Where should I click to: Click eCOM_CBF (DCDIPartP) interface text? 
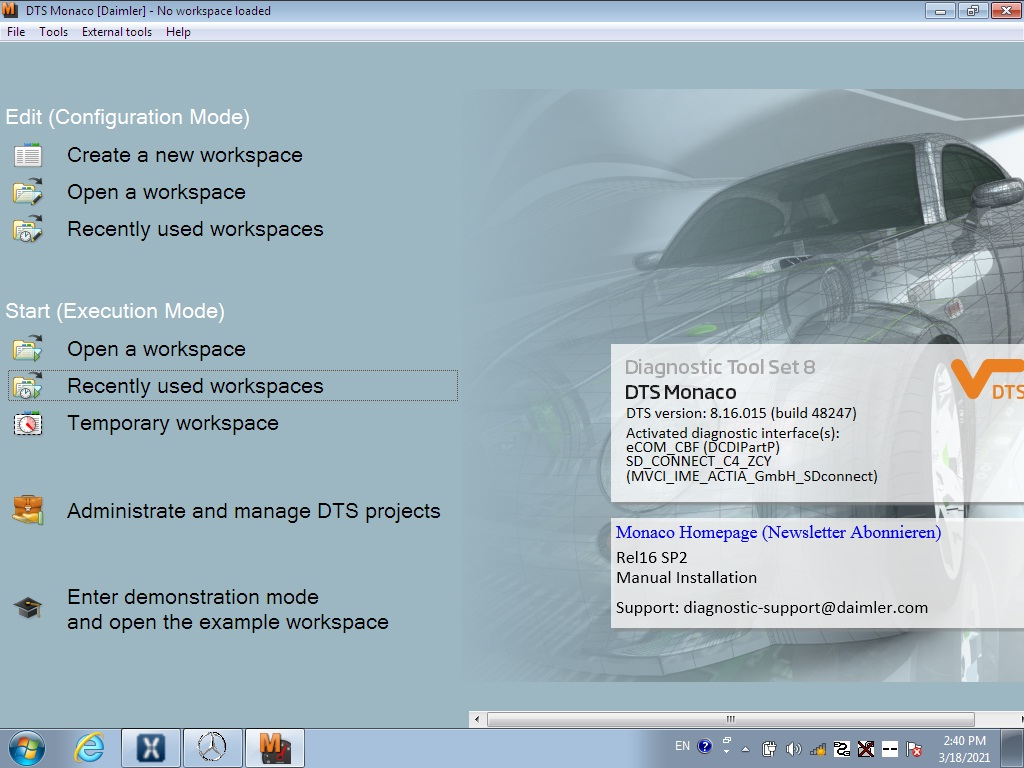tap(703, 447)
